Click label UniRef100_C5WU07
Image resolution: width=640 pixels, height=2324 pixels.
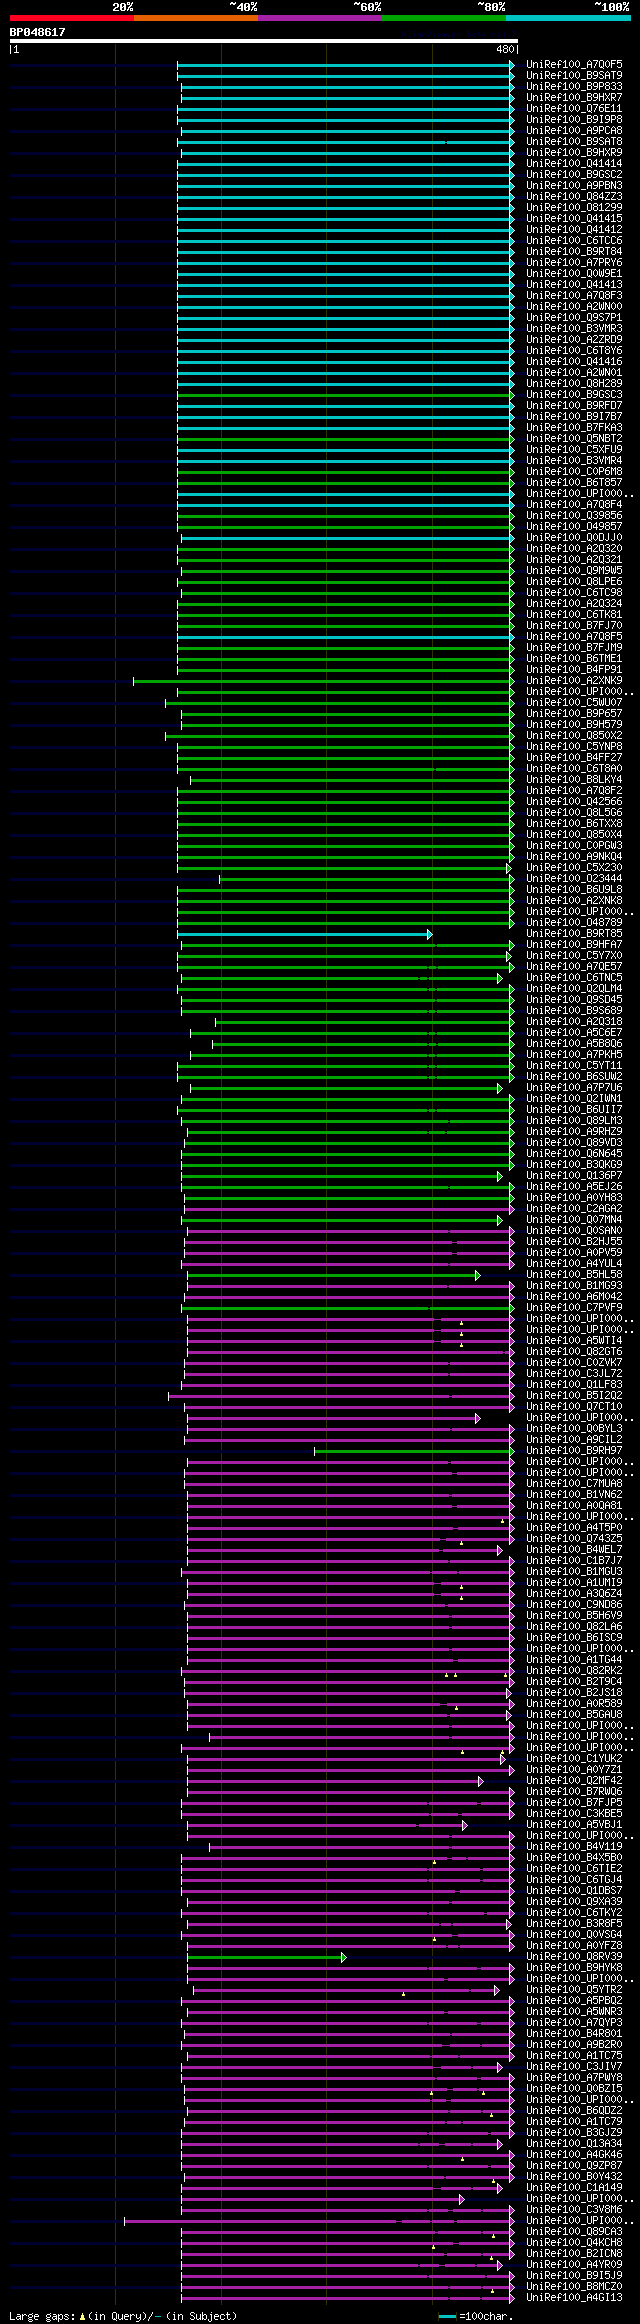(574, 703)
